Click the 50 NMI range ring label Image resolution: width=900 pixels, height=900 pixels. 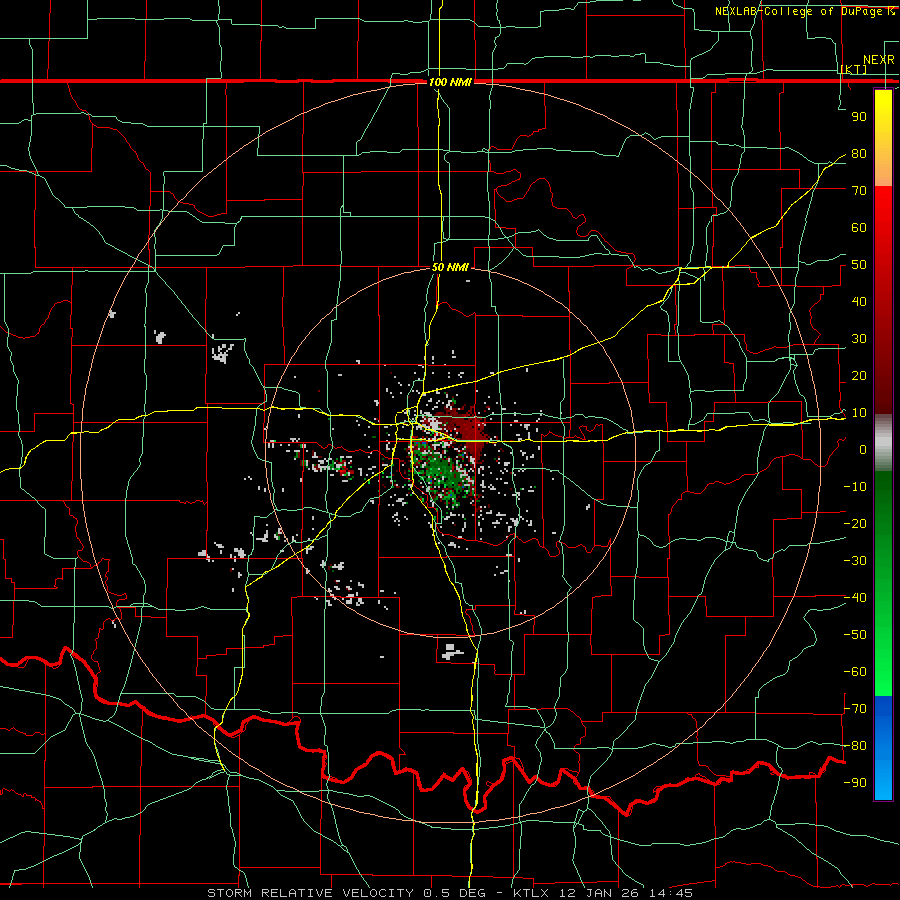tap(450, 267)
